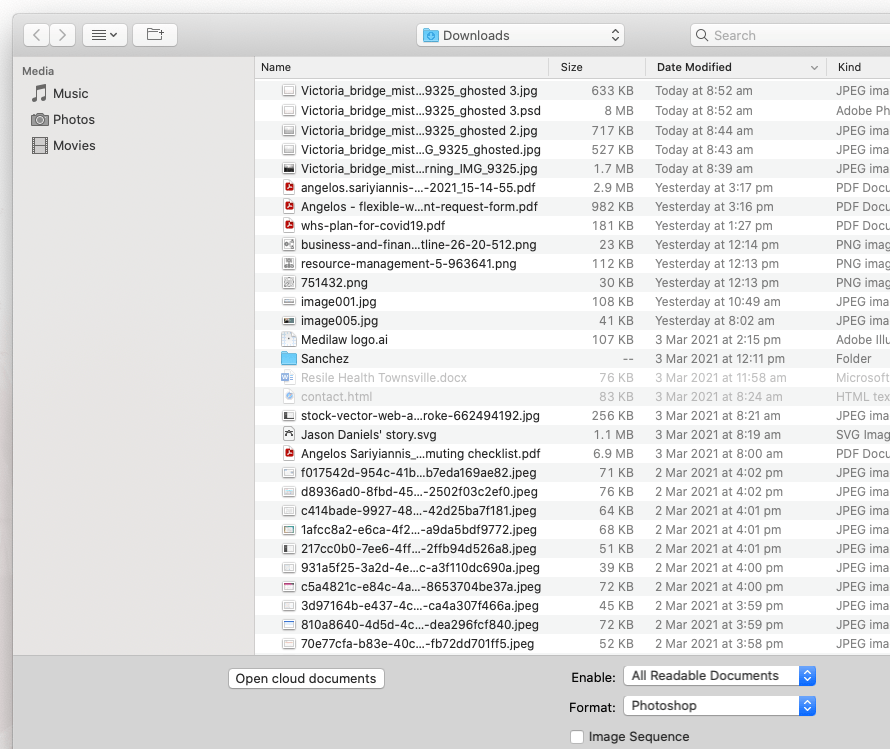The image size is (890, 749).
Task: Click the magnifying glass in the Search field
Action: pyautogui.click(x=701, y=35)
